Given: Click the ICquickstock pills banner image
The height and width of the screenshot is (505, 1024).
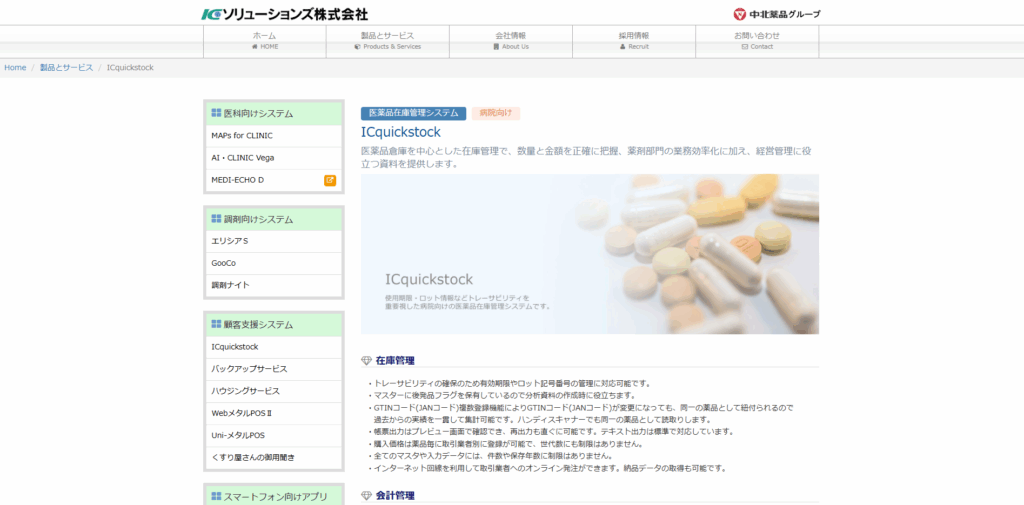Looking at the screenshot, I should [x=590, y=254].
